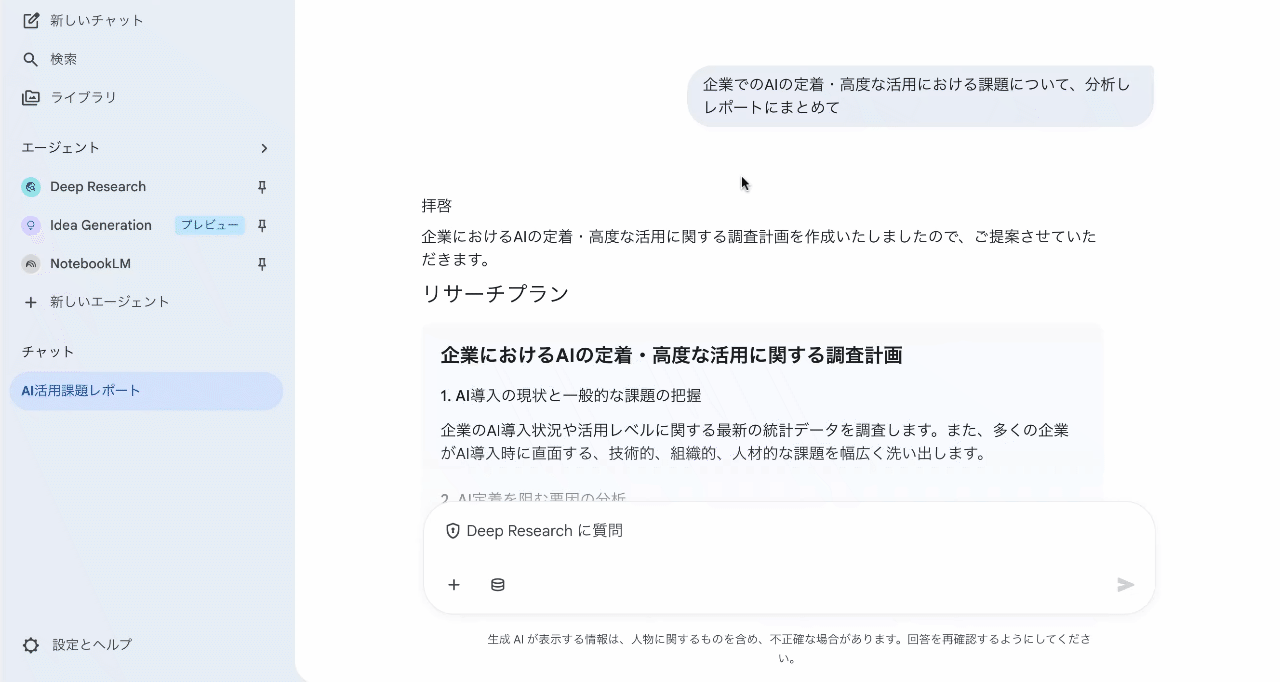Click the new chat pencil icon
This screenshot has width=1280, height=682.
click(31, 20)
